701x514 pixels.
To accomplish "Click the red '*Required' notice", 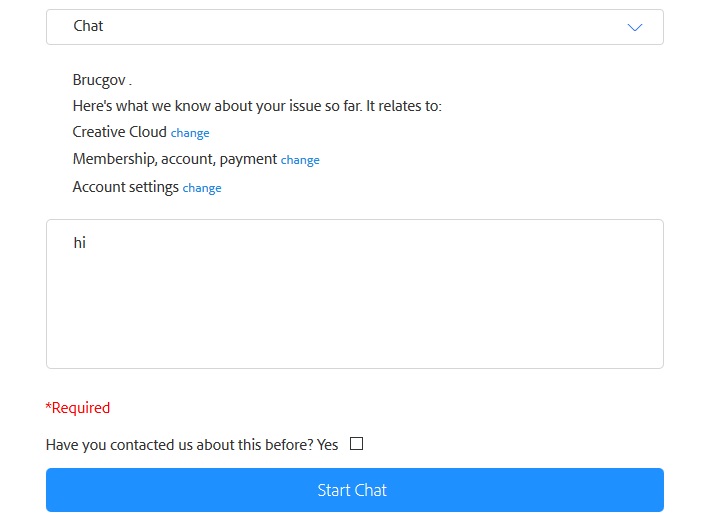I will tap(78, 408).
